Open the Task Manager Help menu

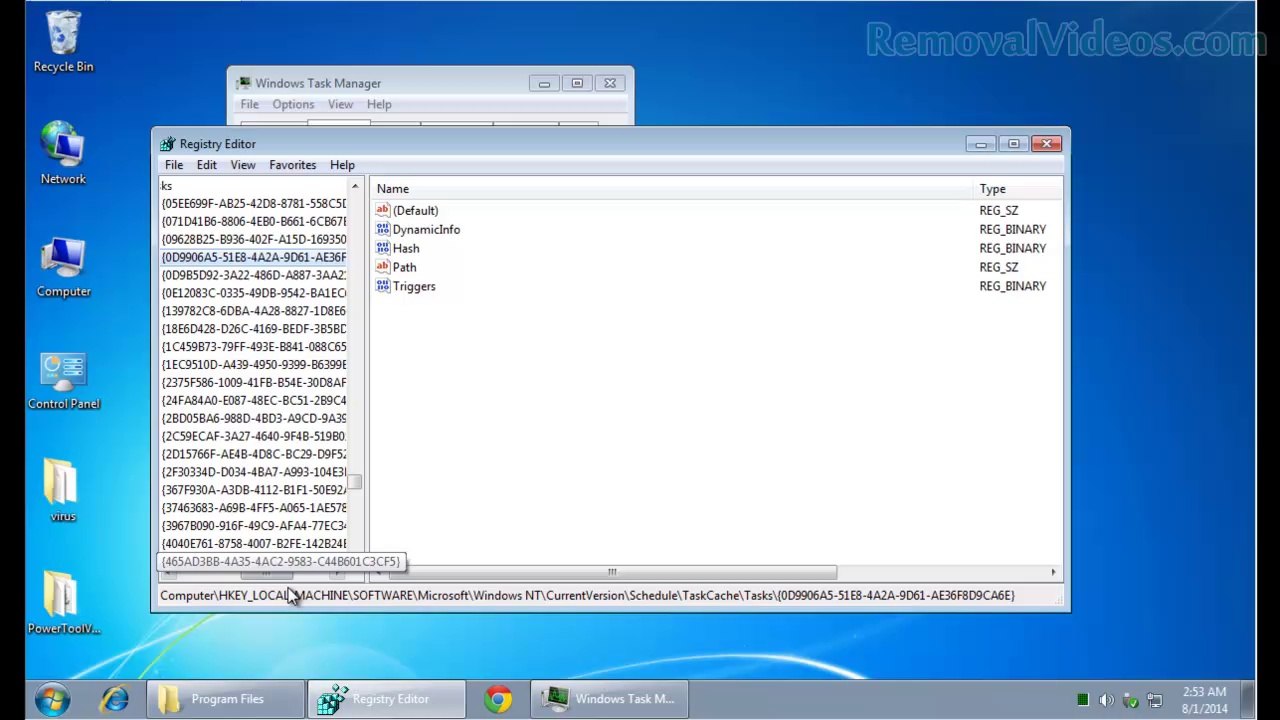click(379, 104)
